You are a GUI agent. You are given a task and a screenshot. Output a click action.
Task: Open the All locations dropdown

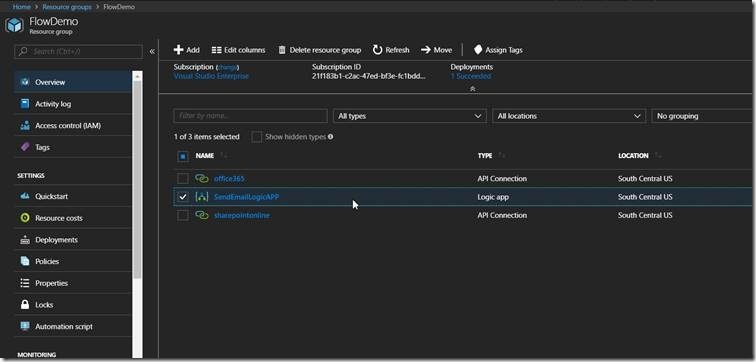coord(569,116)
